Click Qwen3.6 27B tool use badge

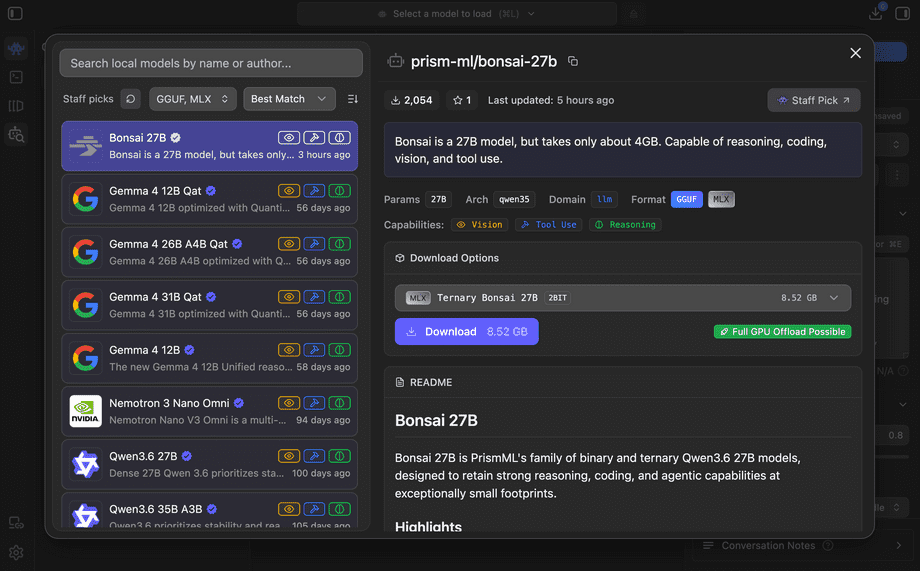tap(314, 456)
